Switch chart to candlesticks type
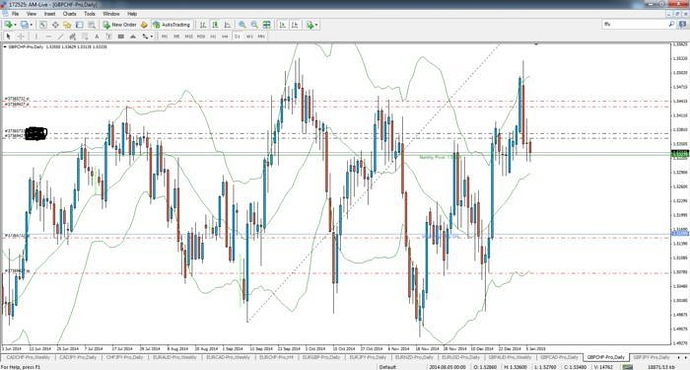Screen dimensions: 690x370 [x=215, y=25]
